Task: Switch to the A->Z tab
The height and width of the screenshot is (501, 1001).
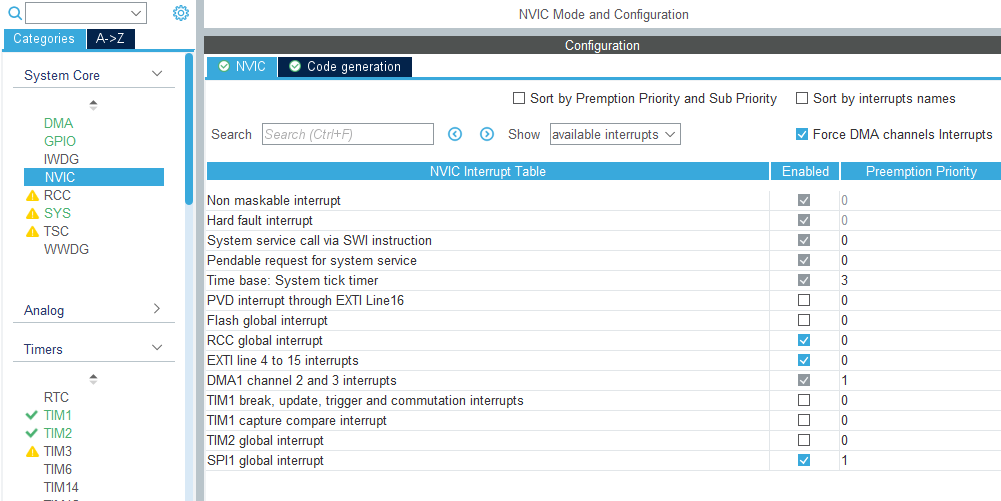Action: [111, 39]
